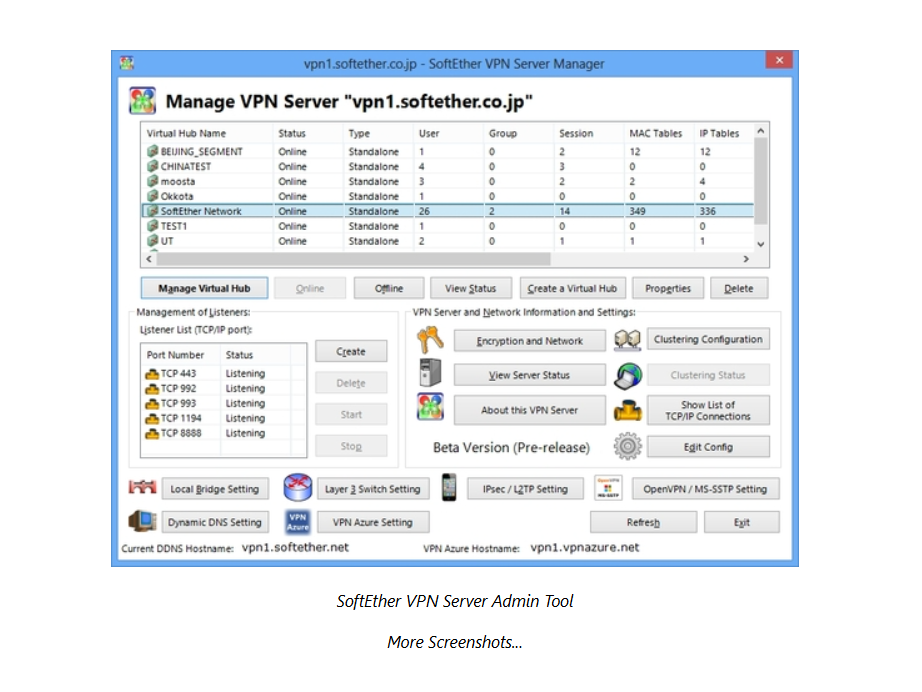Delete the selected virtual hub

coord(739,288)
